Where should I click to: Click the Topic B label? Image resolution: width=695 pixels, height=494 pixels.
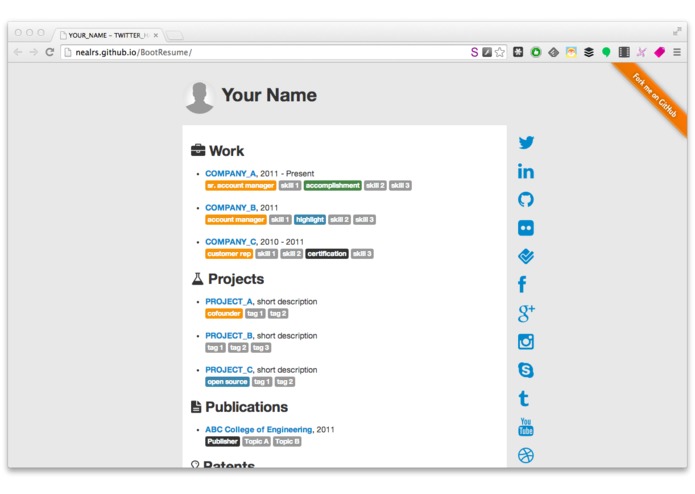tap(287, 441)
